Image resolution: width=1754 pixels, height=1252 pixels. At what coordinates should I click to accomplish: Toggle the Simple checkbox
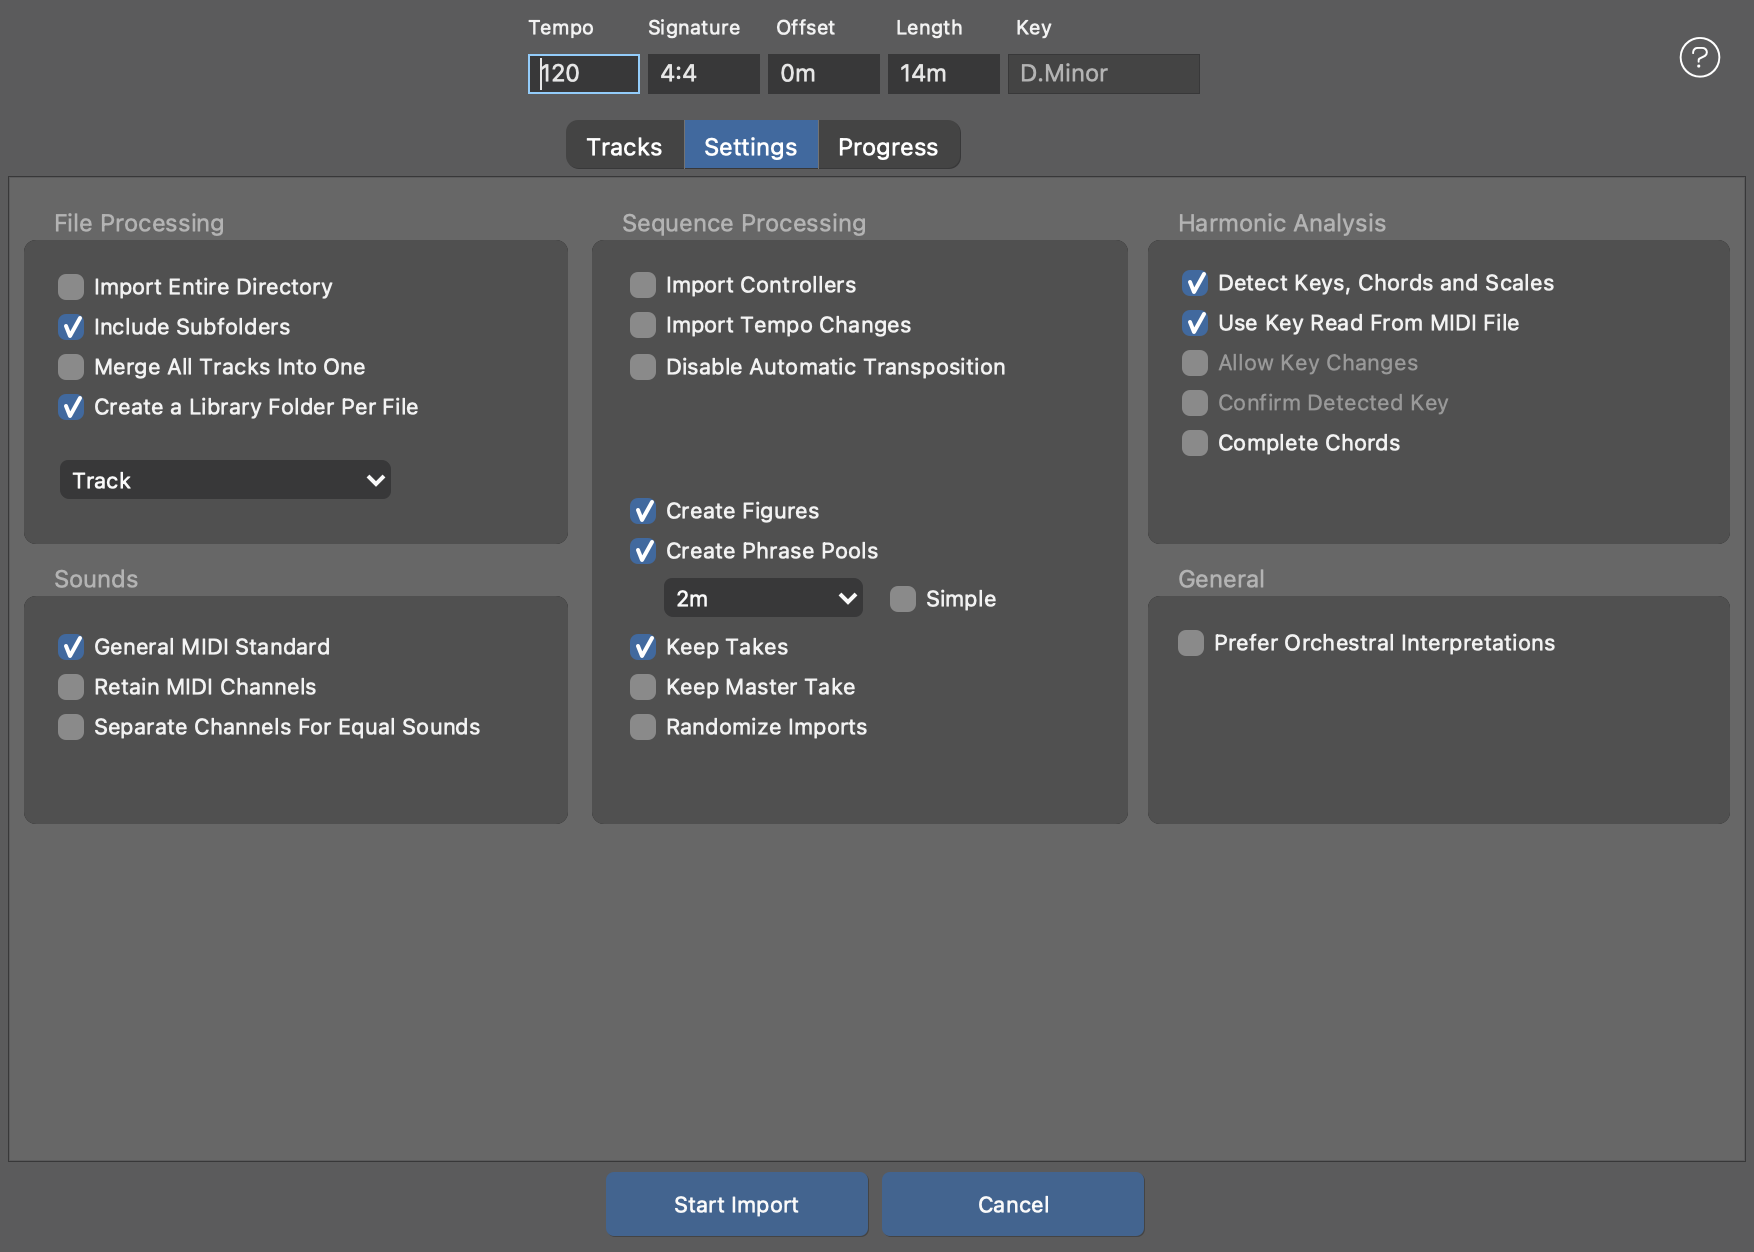[903, 599]
